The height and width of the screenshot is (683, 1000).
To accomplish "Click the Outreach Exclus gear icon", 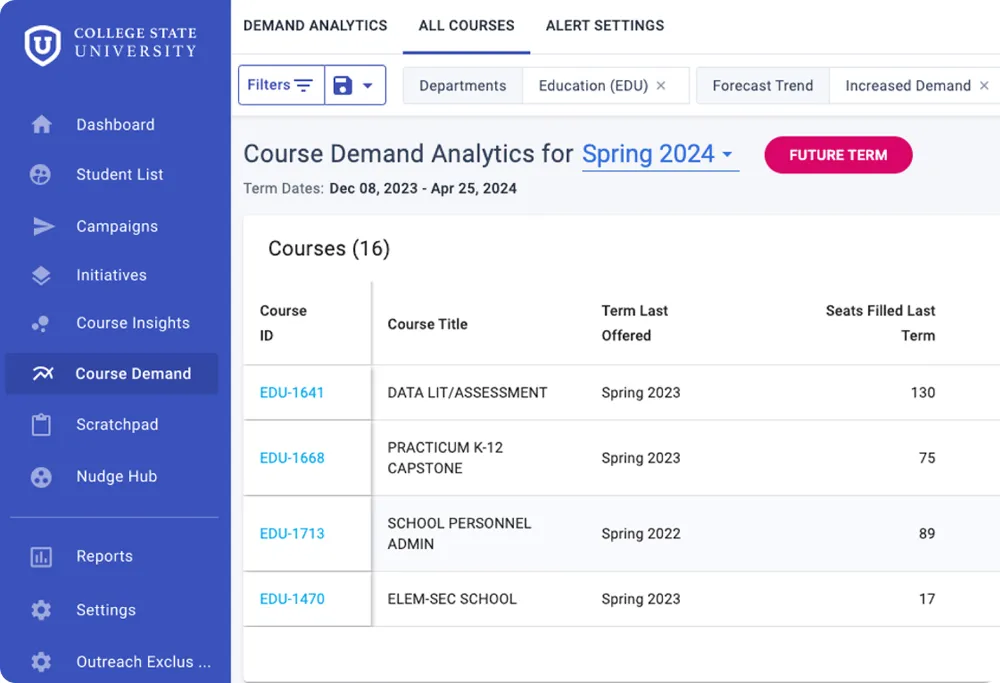I will click(41, 661).
